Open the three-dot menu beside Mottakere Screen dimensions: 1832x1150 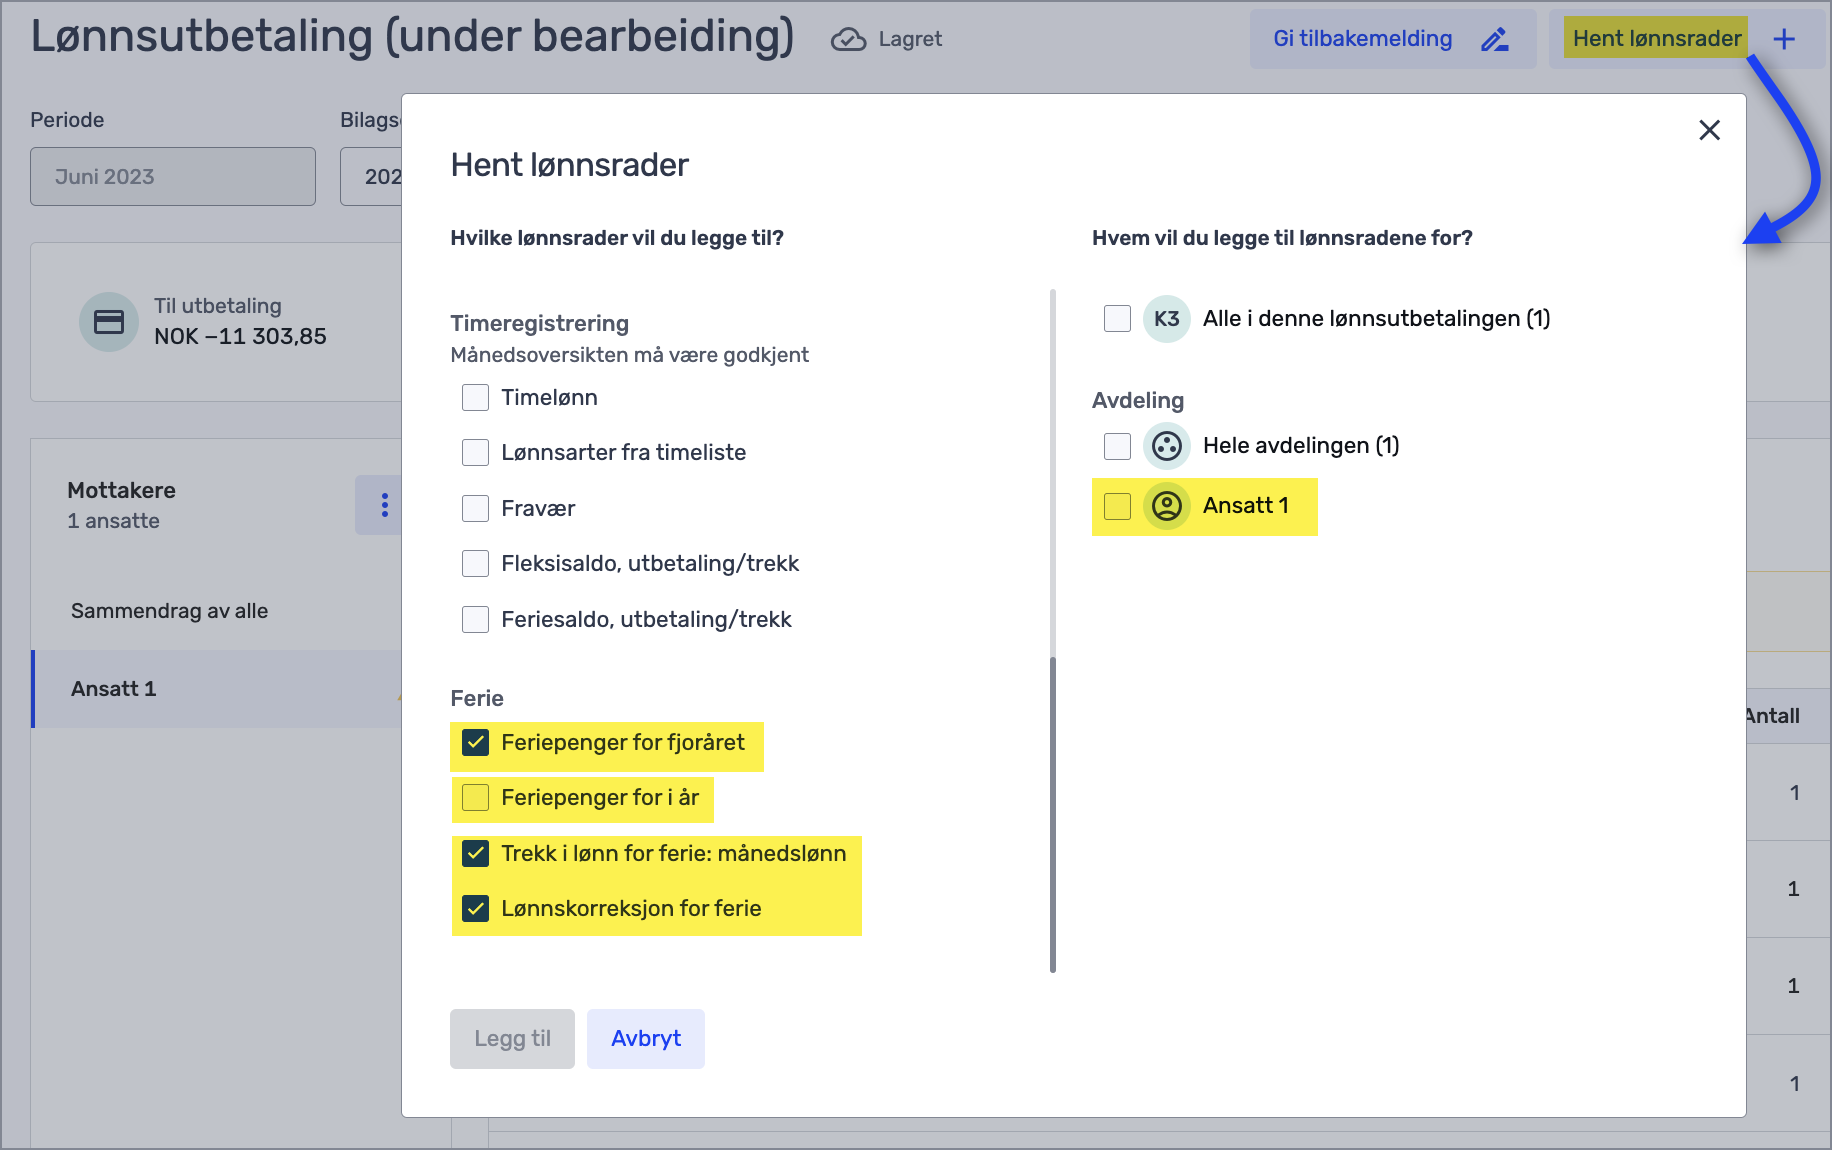(384, 505)
